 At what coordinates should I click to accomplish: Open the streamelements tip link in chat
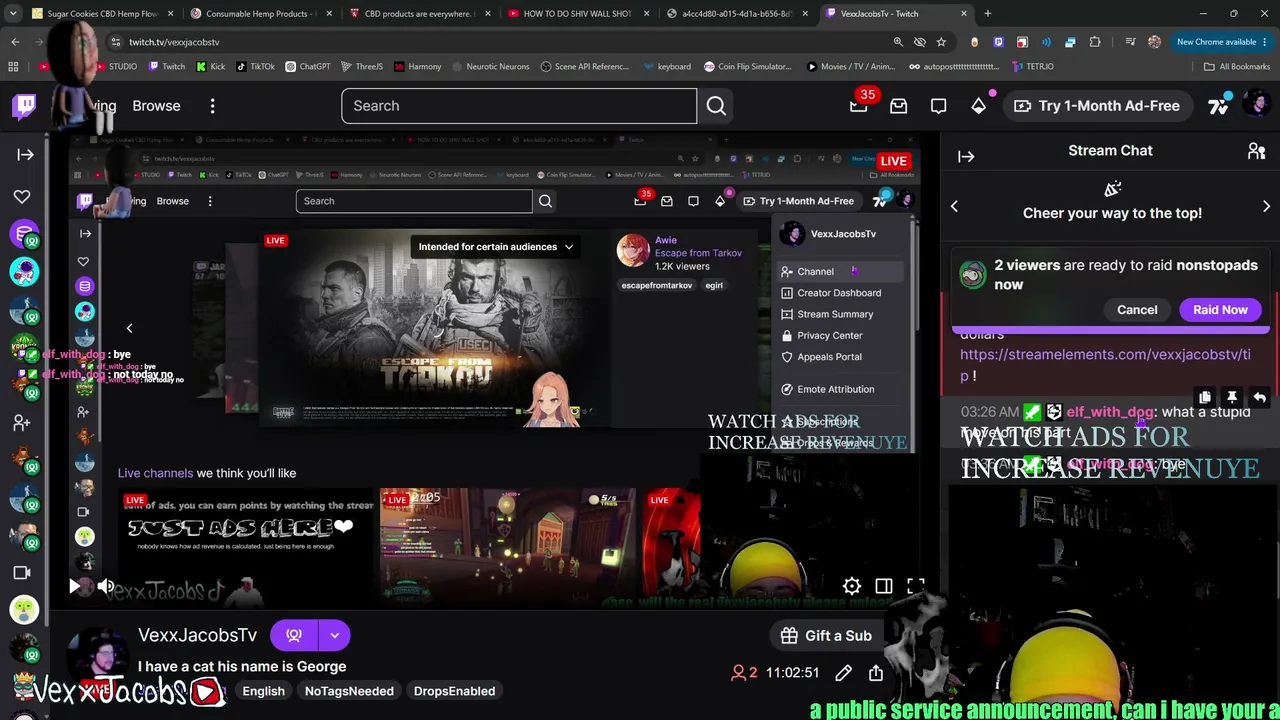pyautogui.click(x=1105, y=365)
